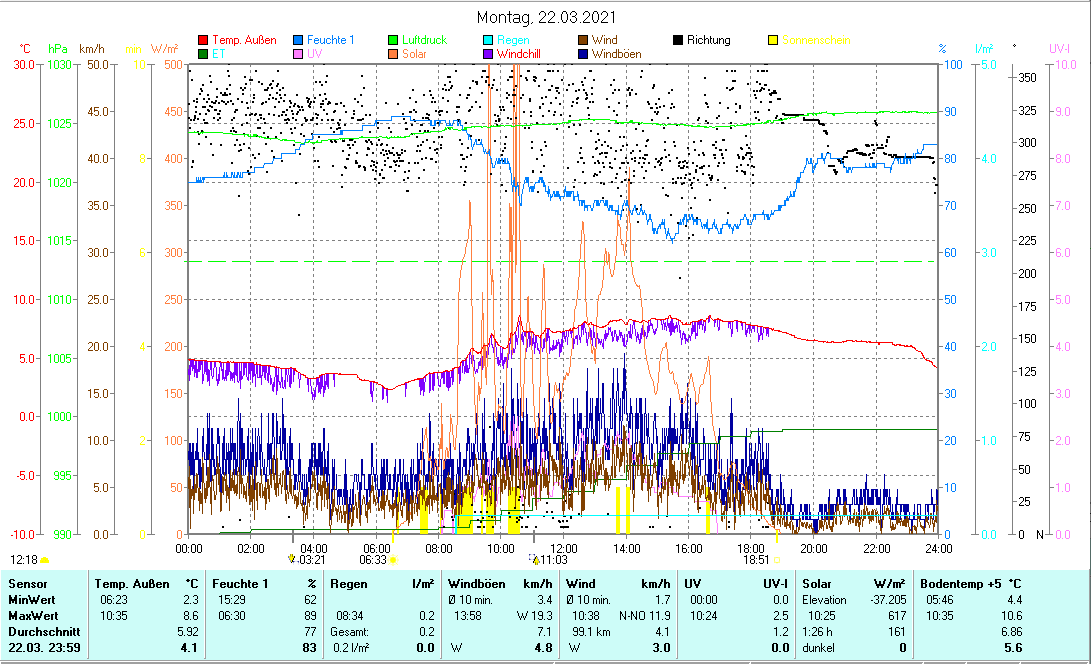Click the brown Wind legend square
This screenshot has width=1091, height=664.
pyautogui.click(x=583, y=40)
